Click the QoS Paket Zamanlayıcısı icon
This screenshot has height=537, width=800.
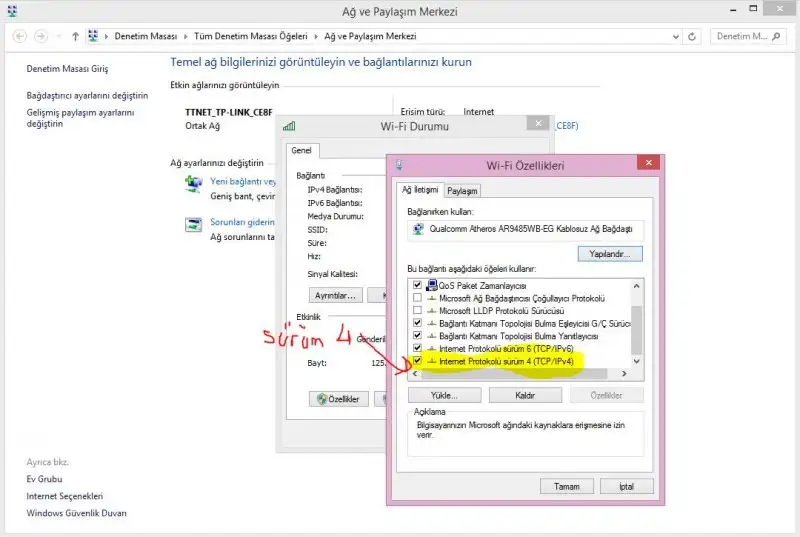point(431,286)
